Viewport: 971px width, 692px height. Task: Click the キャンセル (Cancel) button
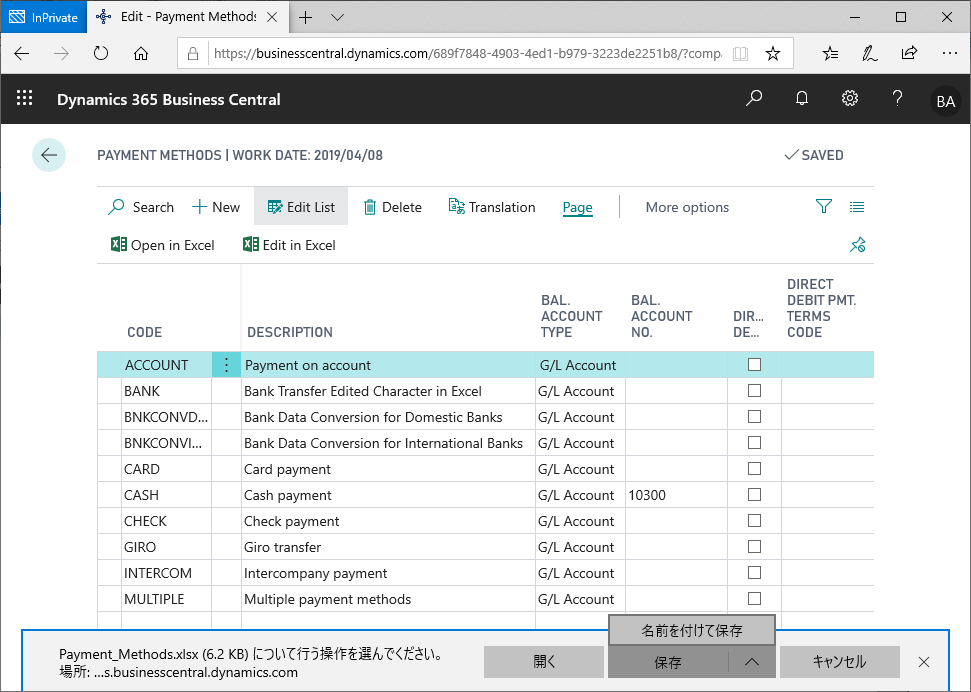coord(839,662)
